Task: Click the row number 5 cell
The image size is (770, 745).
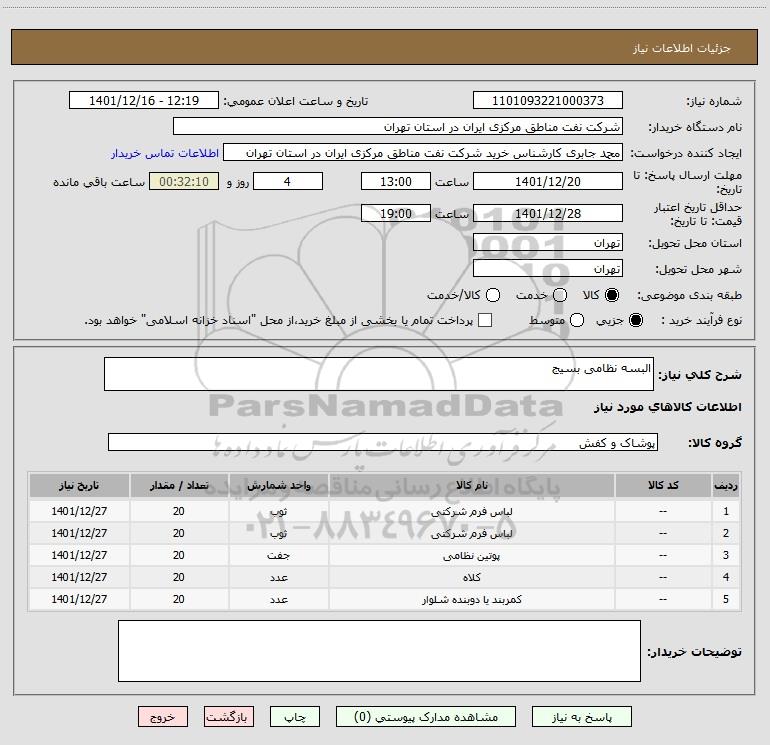Action: (x=726, y=599)
